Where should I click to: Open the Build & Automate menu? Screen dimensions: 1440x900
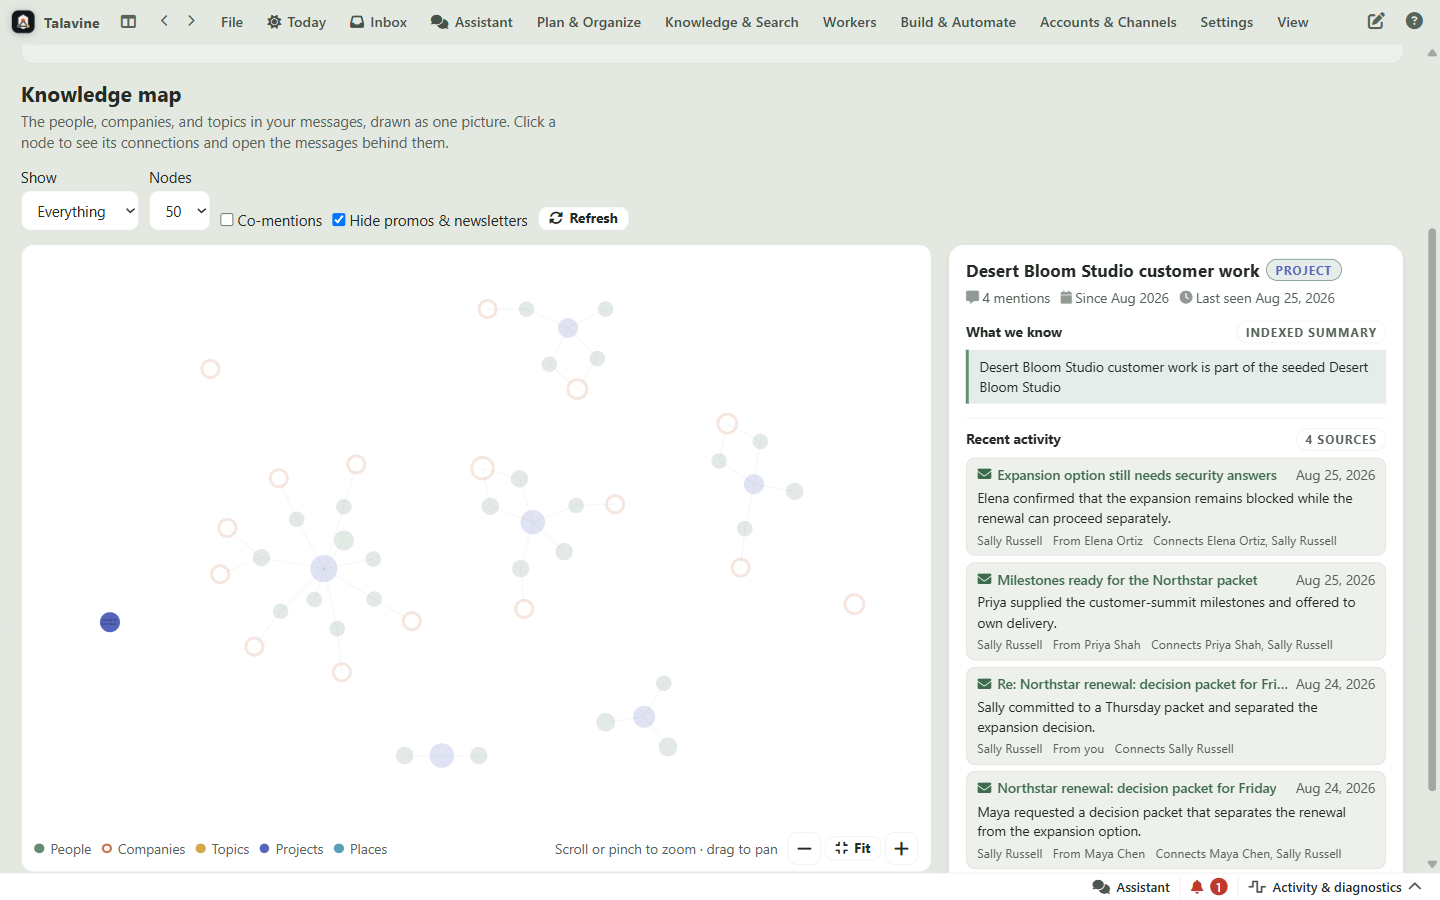[x=958, y=22]
